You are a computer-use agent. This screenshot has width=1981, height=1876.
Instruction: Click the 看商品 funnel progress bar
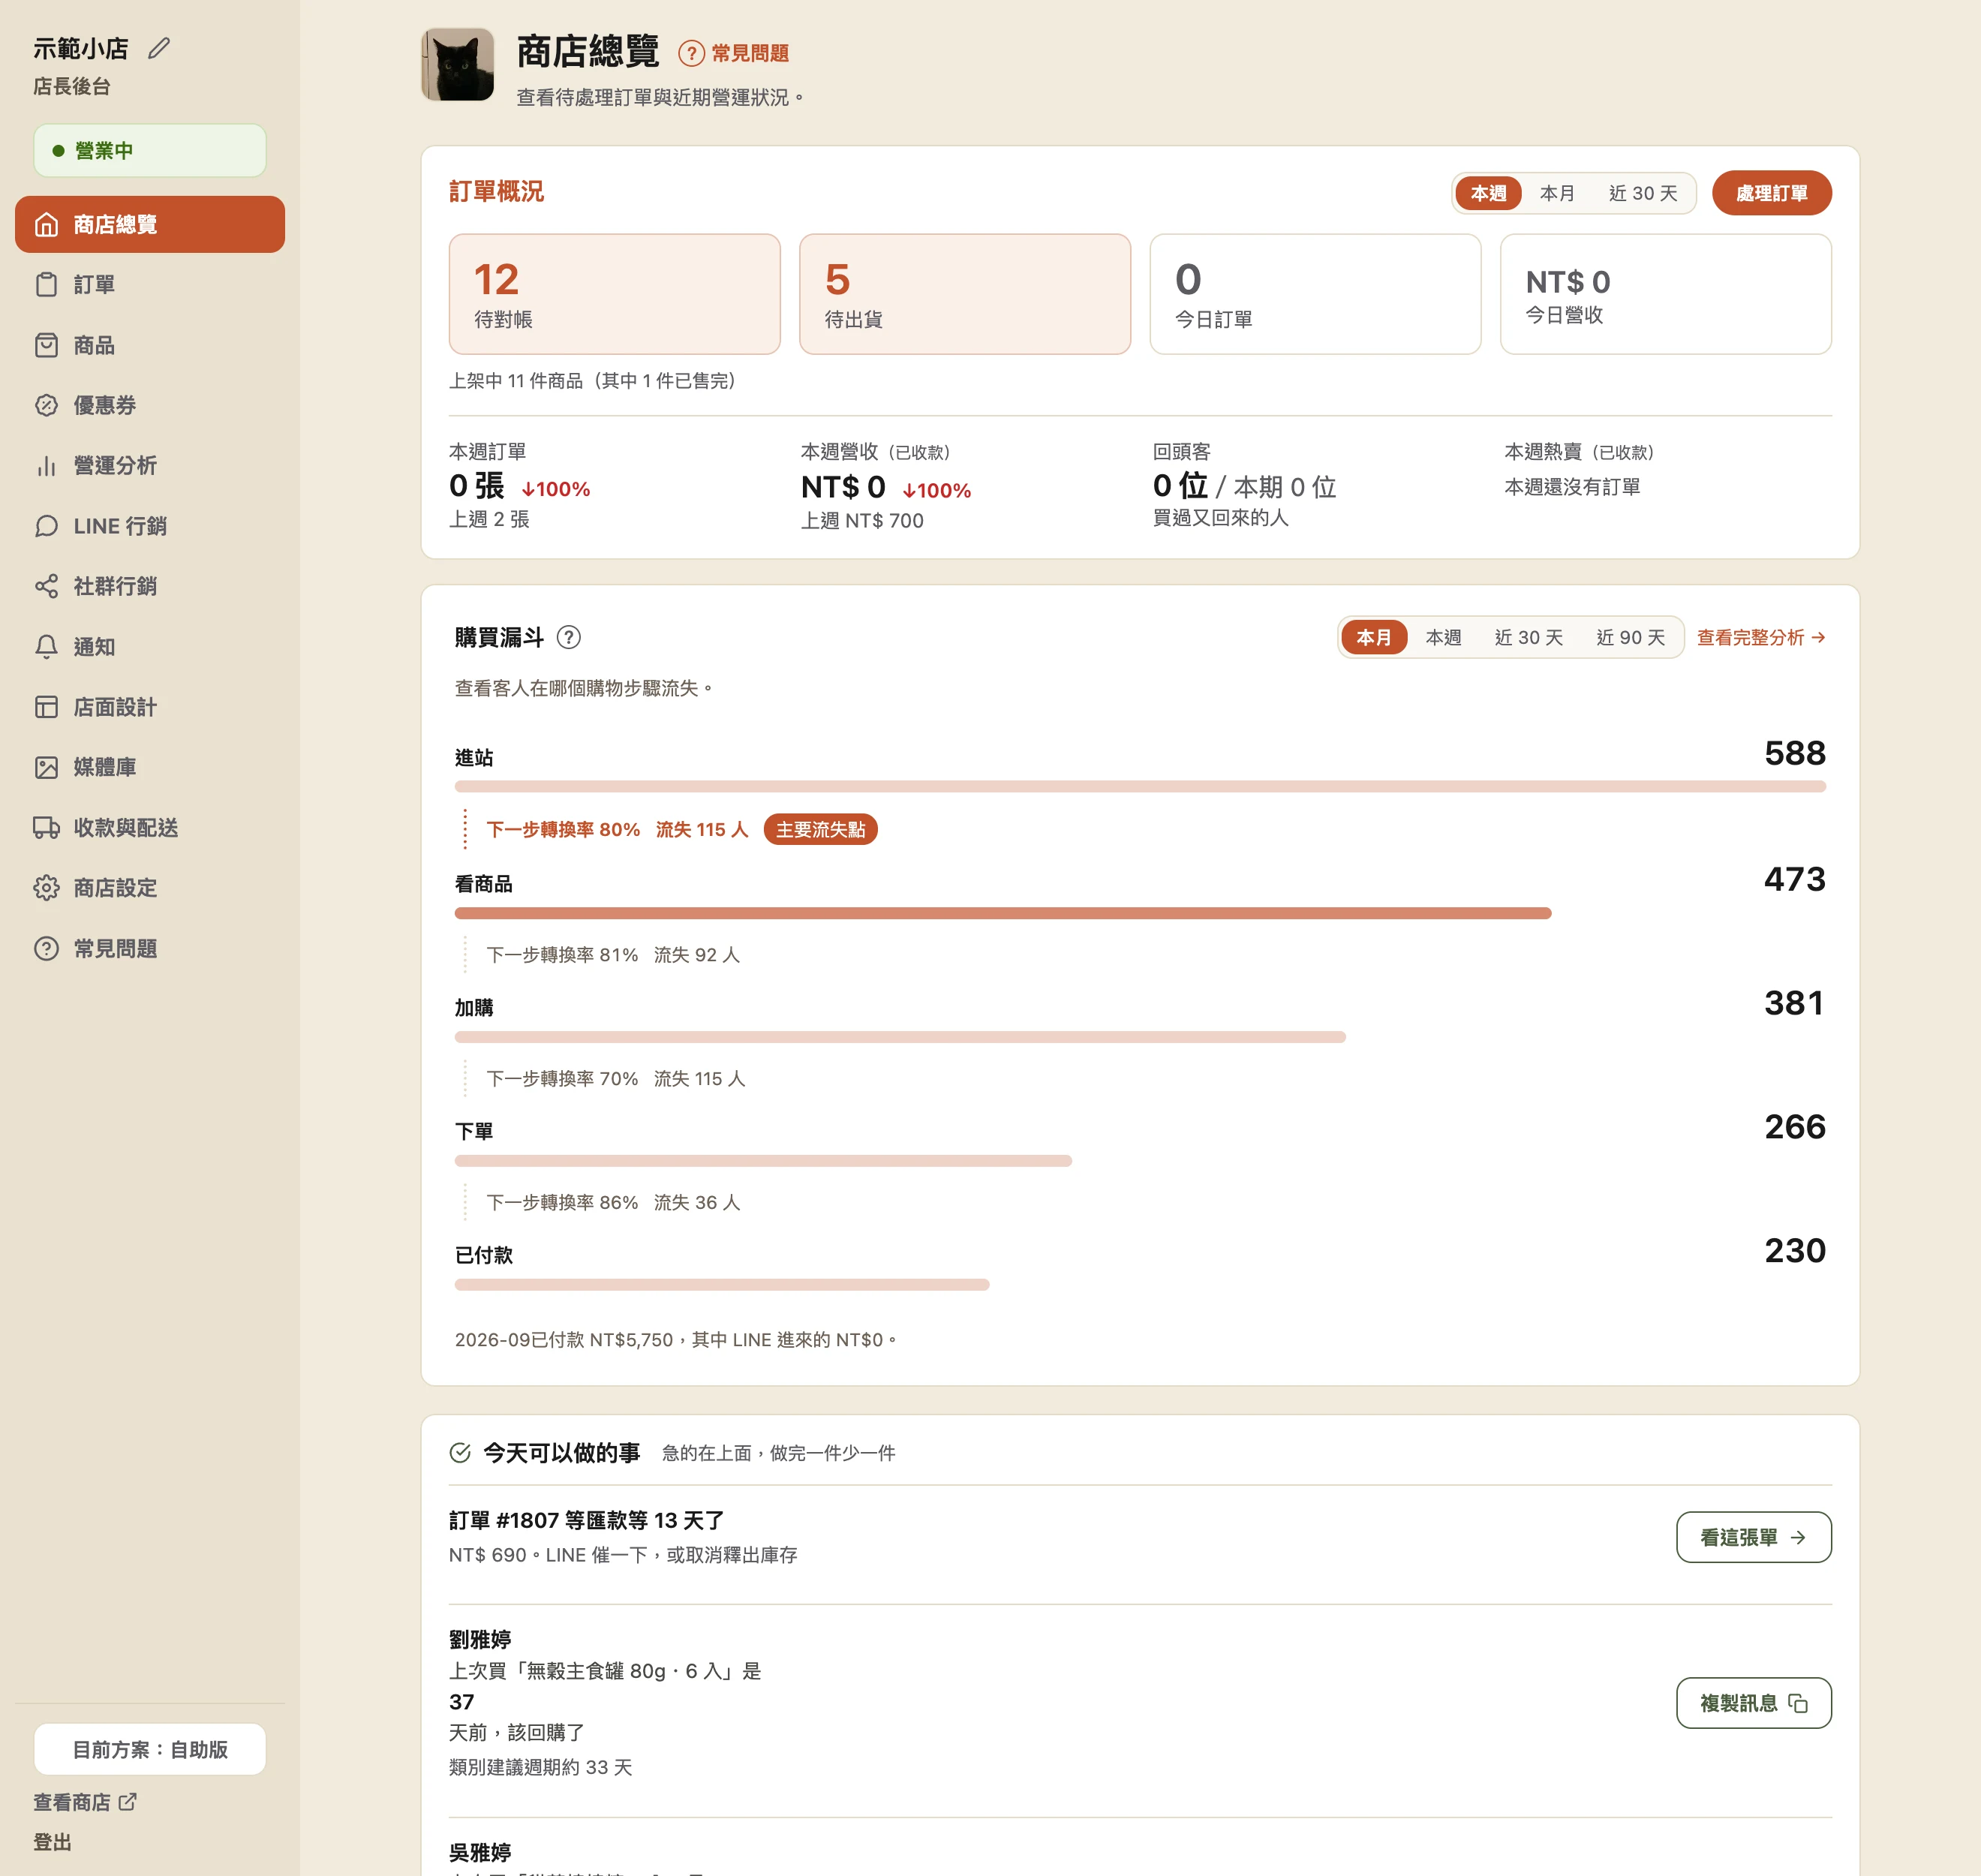point(1002,913)
